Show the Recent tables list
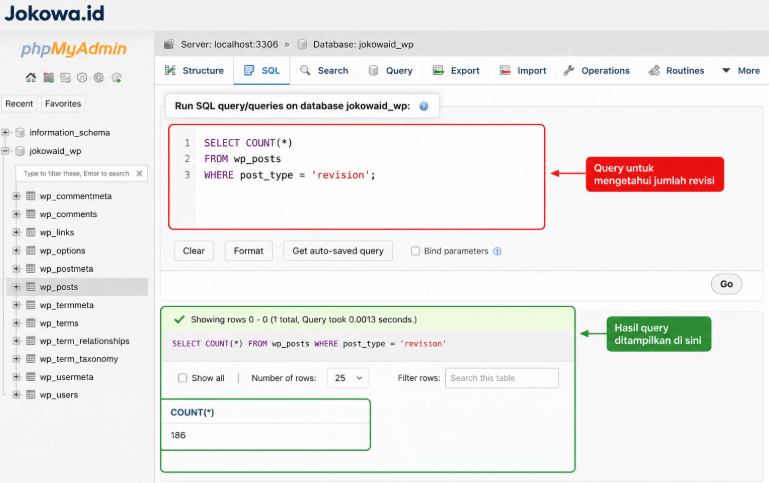 click(19, 104)
